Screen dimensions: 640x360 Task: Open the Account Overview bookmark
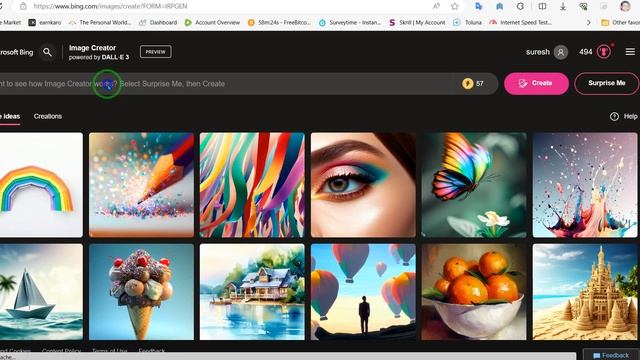pyautogui.click(x=212, y=22)
